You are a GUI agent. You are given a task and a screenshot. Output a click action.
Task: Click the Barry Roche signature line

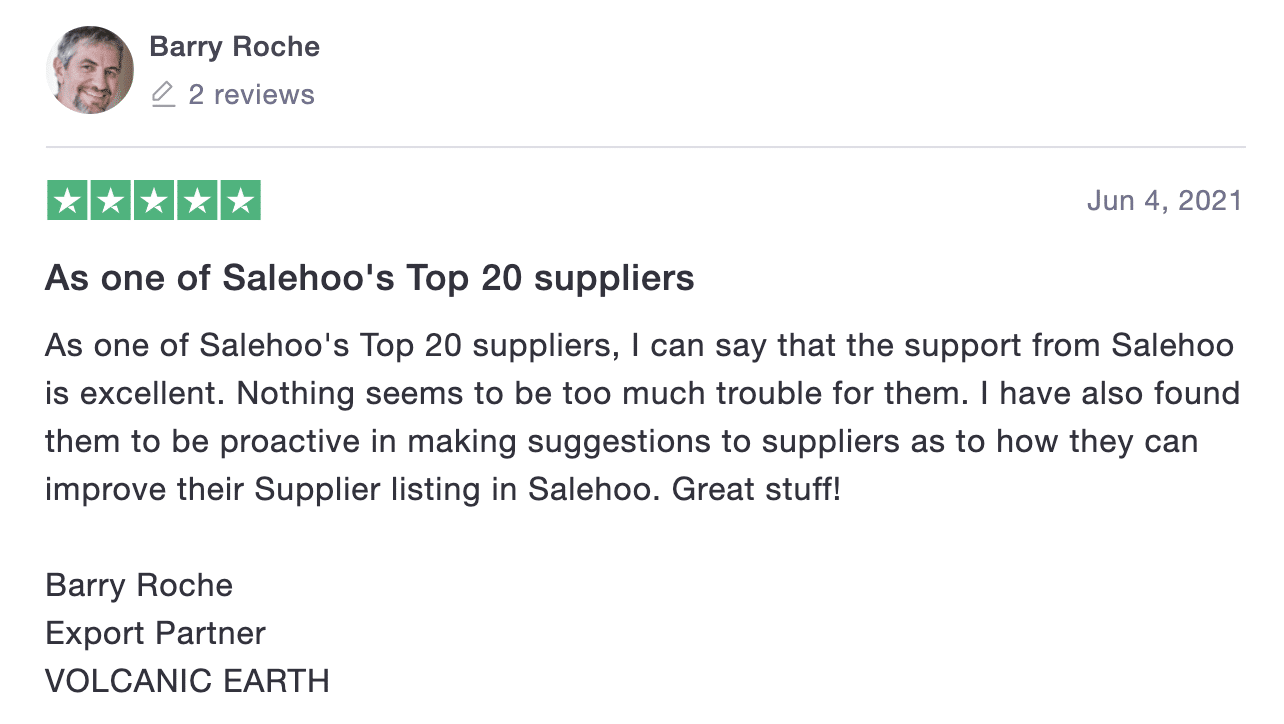click(139, 585)
